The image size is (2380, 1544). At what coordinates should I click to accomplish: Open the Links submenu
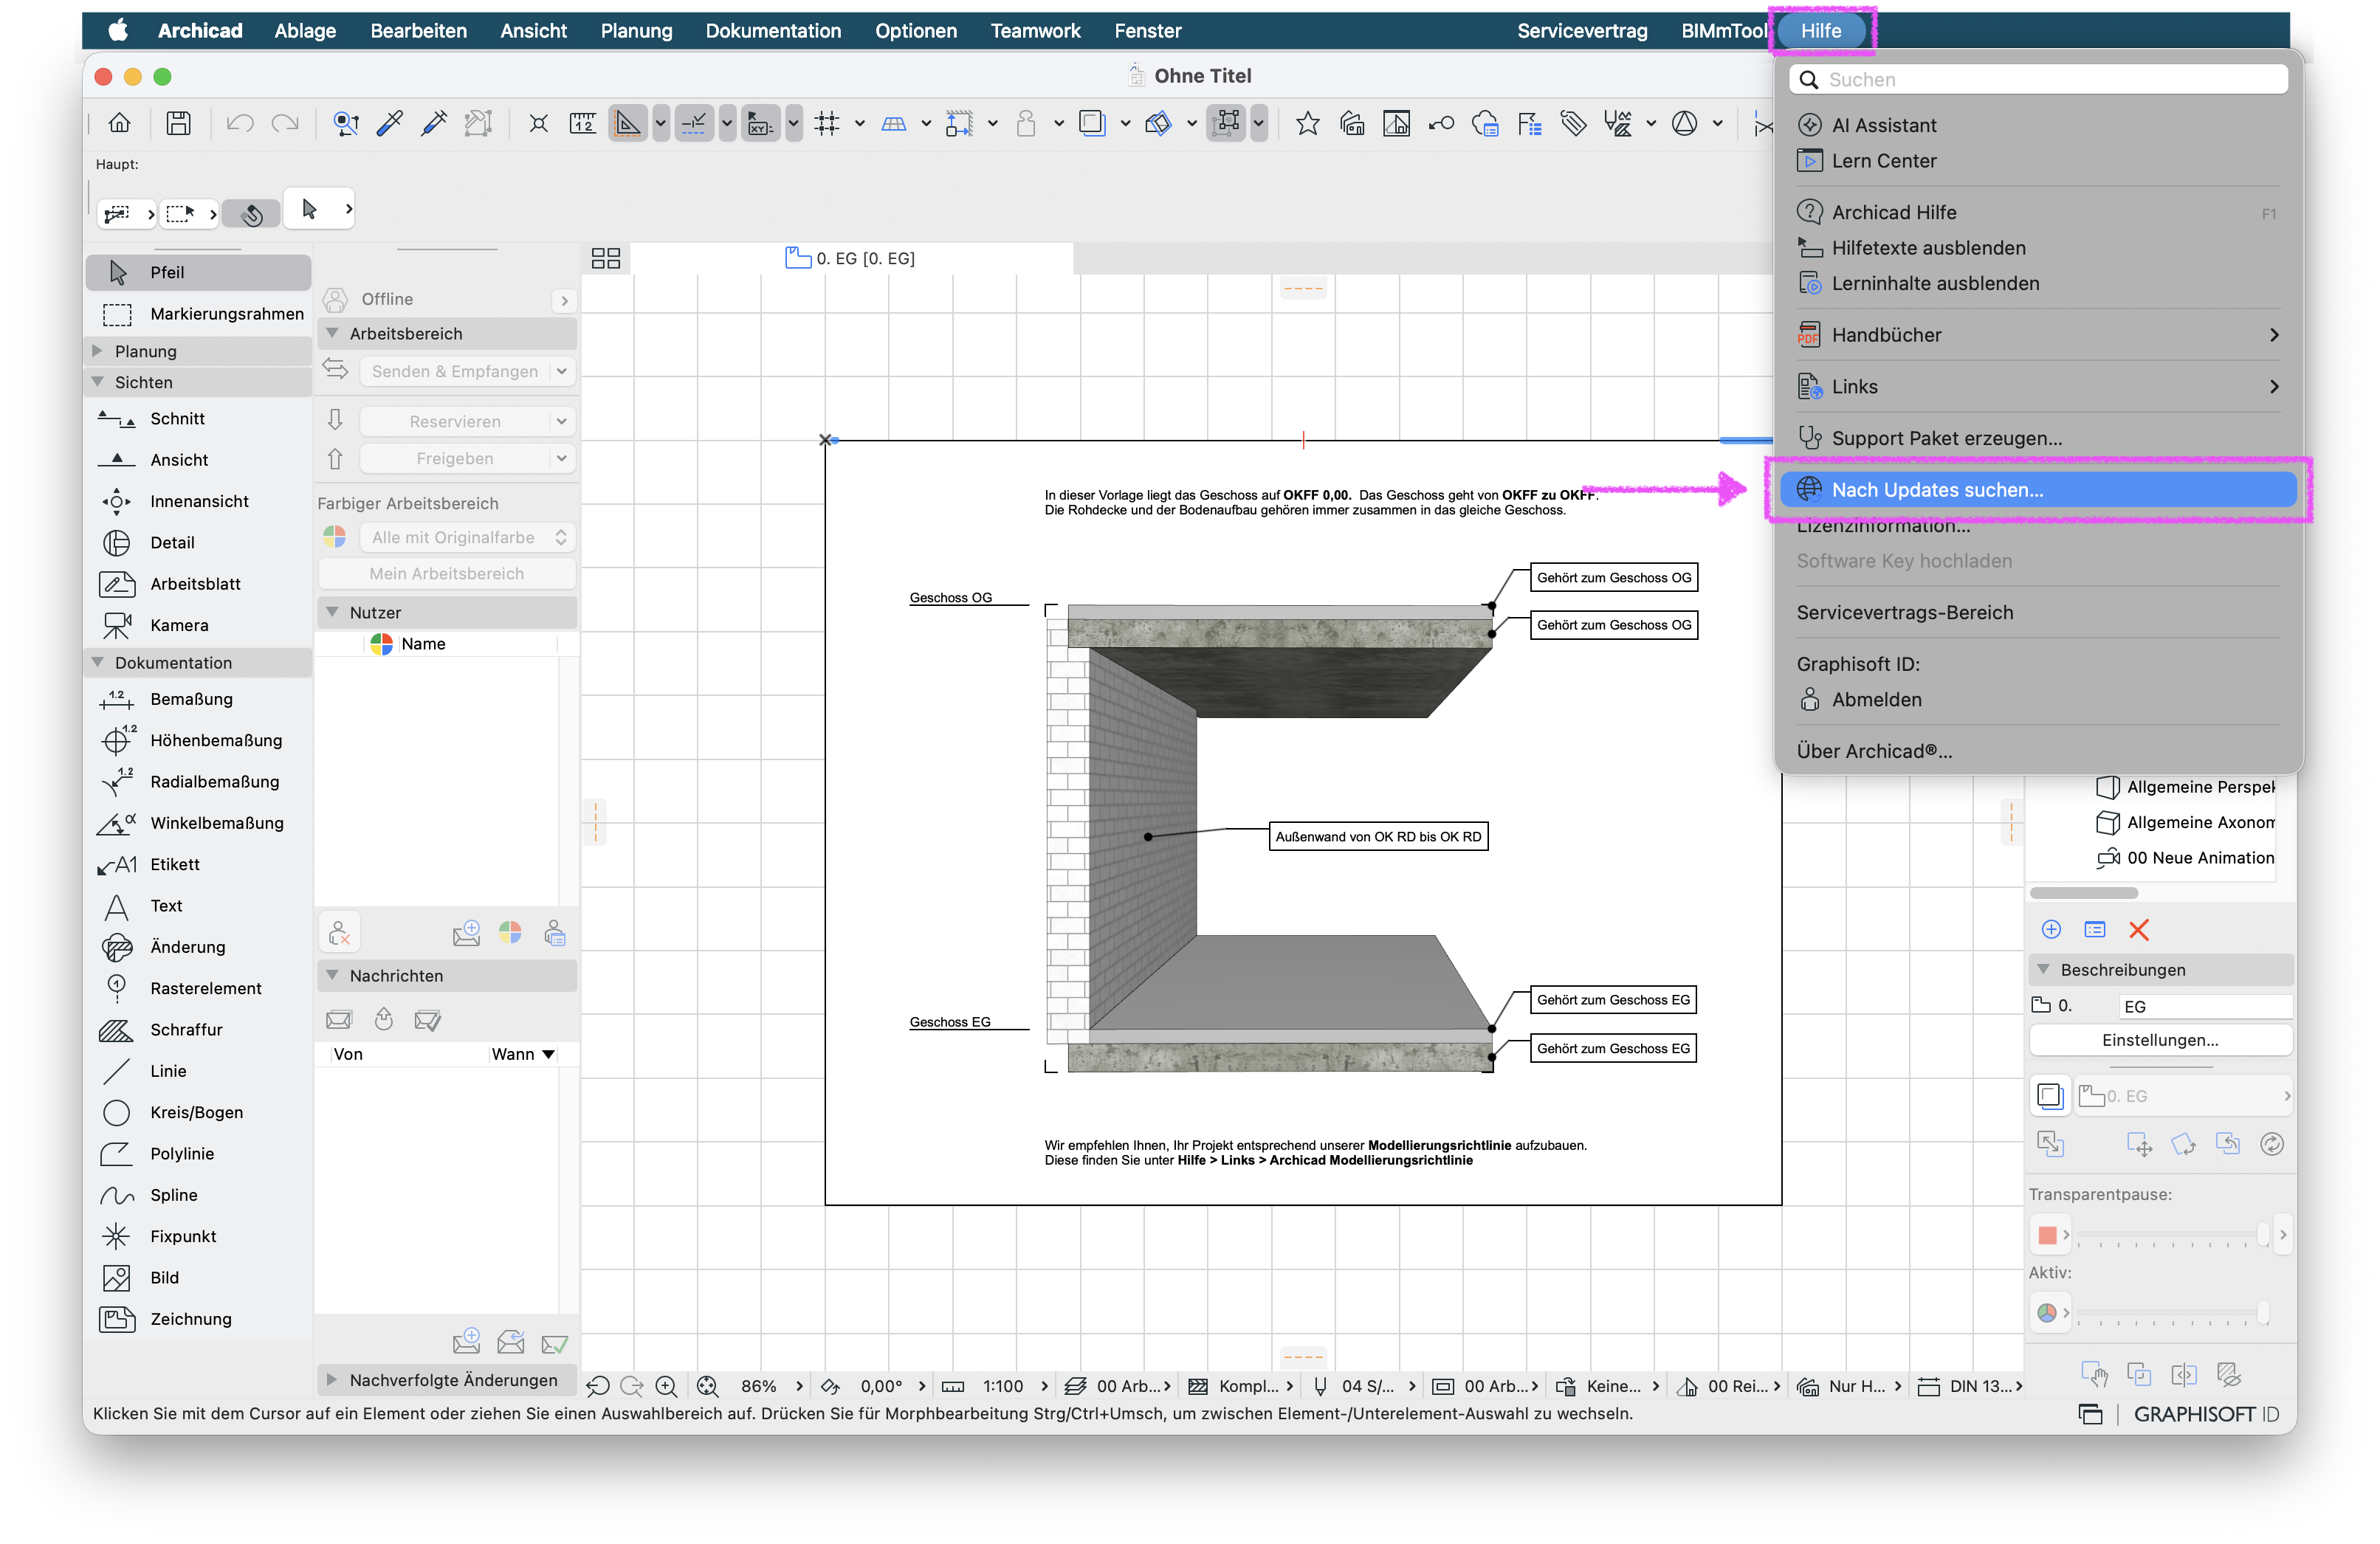tap(2037, 387)
